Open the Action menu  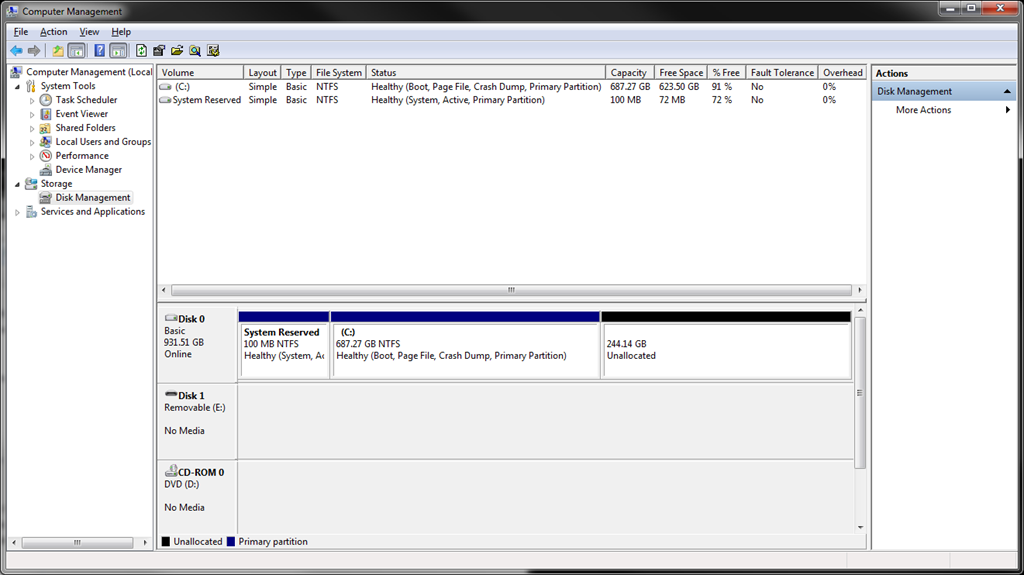(x=54, y=31)
